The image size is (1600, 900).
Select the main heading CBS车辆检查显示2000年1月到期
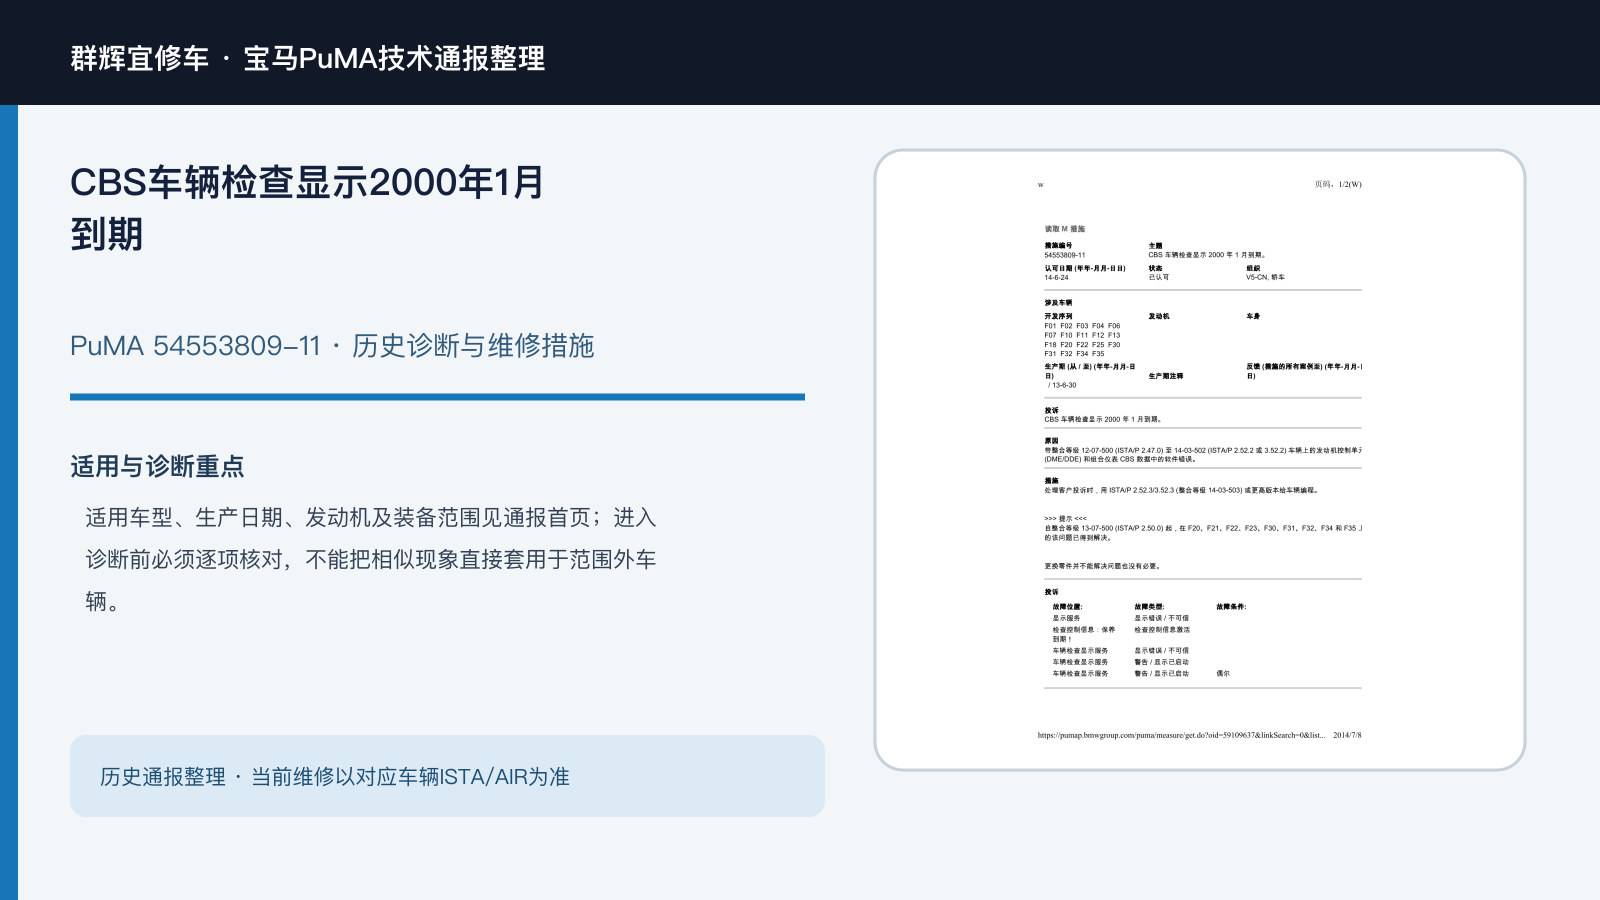point(307,208)
